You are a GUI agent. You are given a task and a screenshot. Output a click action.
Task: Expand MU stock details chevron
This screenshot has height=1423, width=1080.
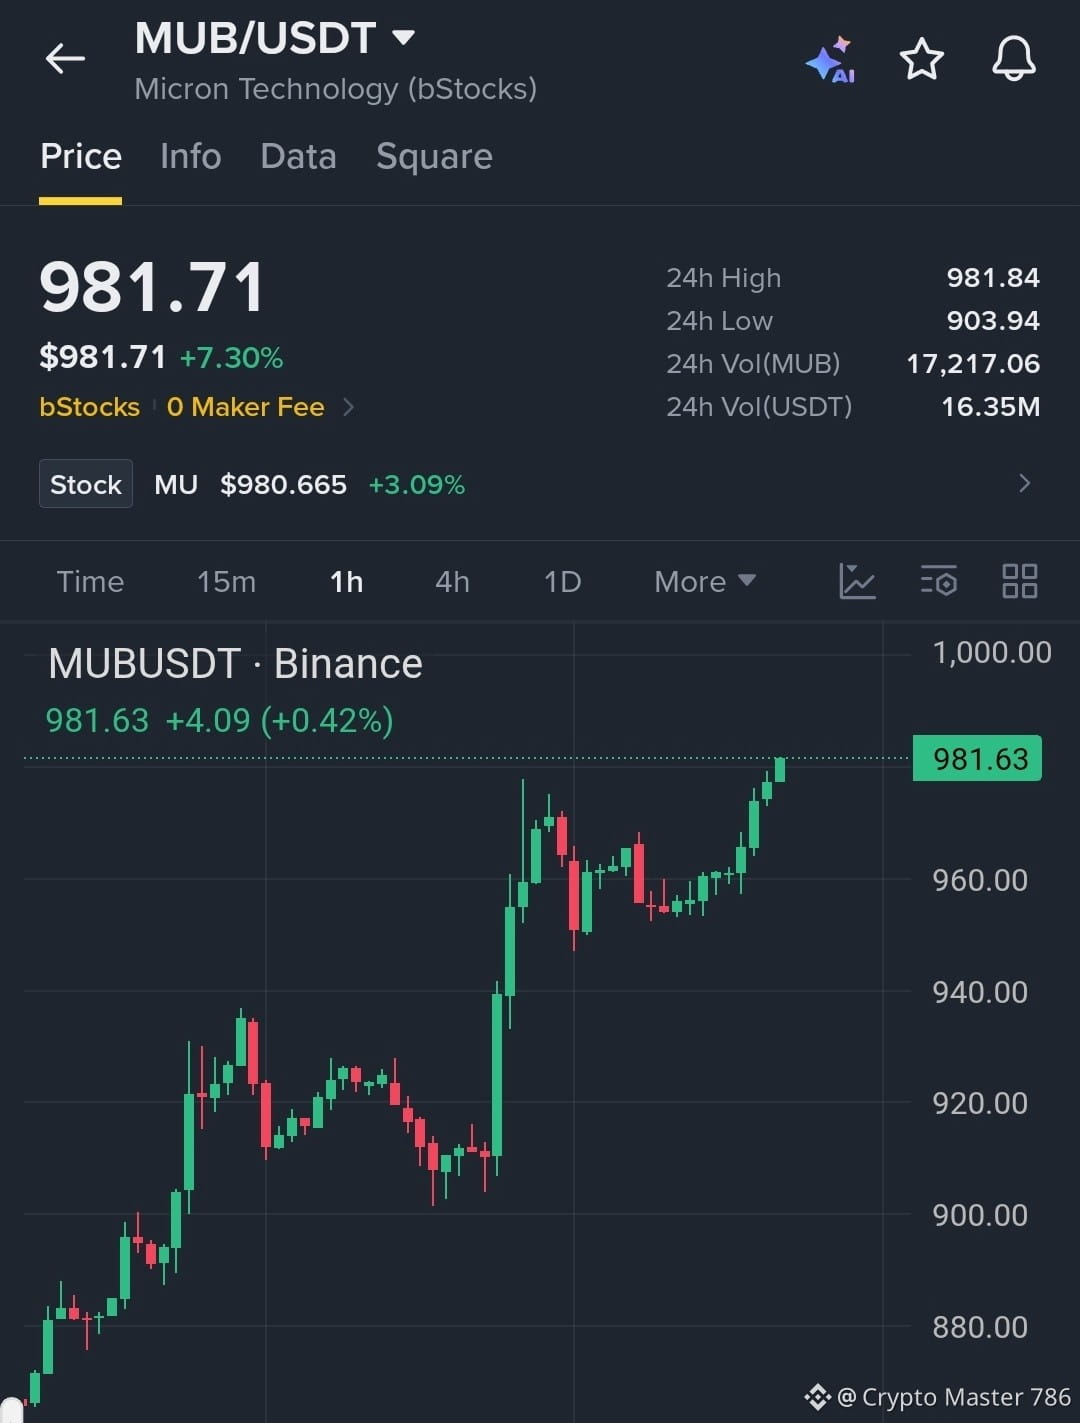click(x=1024, y=484)
